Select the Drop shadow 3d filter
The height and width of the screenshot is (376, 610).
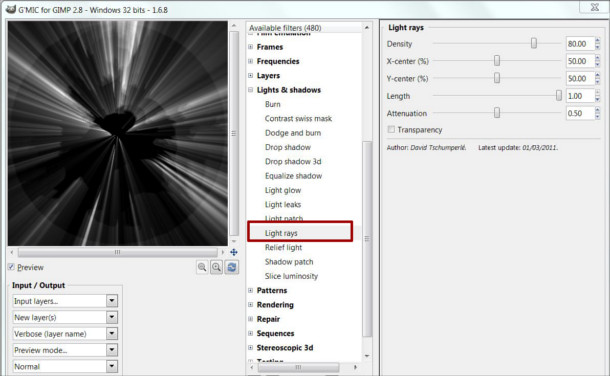(293, 161)
